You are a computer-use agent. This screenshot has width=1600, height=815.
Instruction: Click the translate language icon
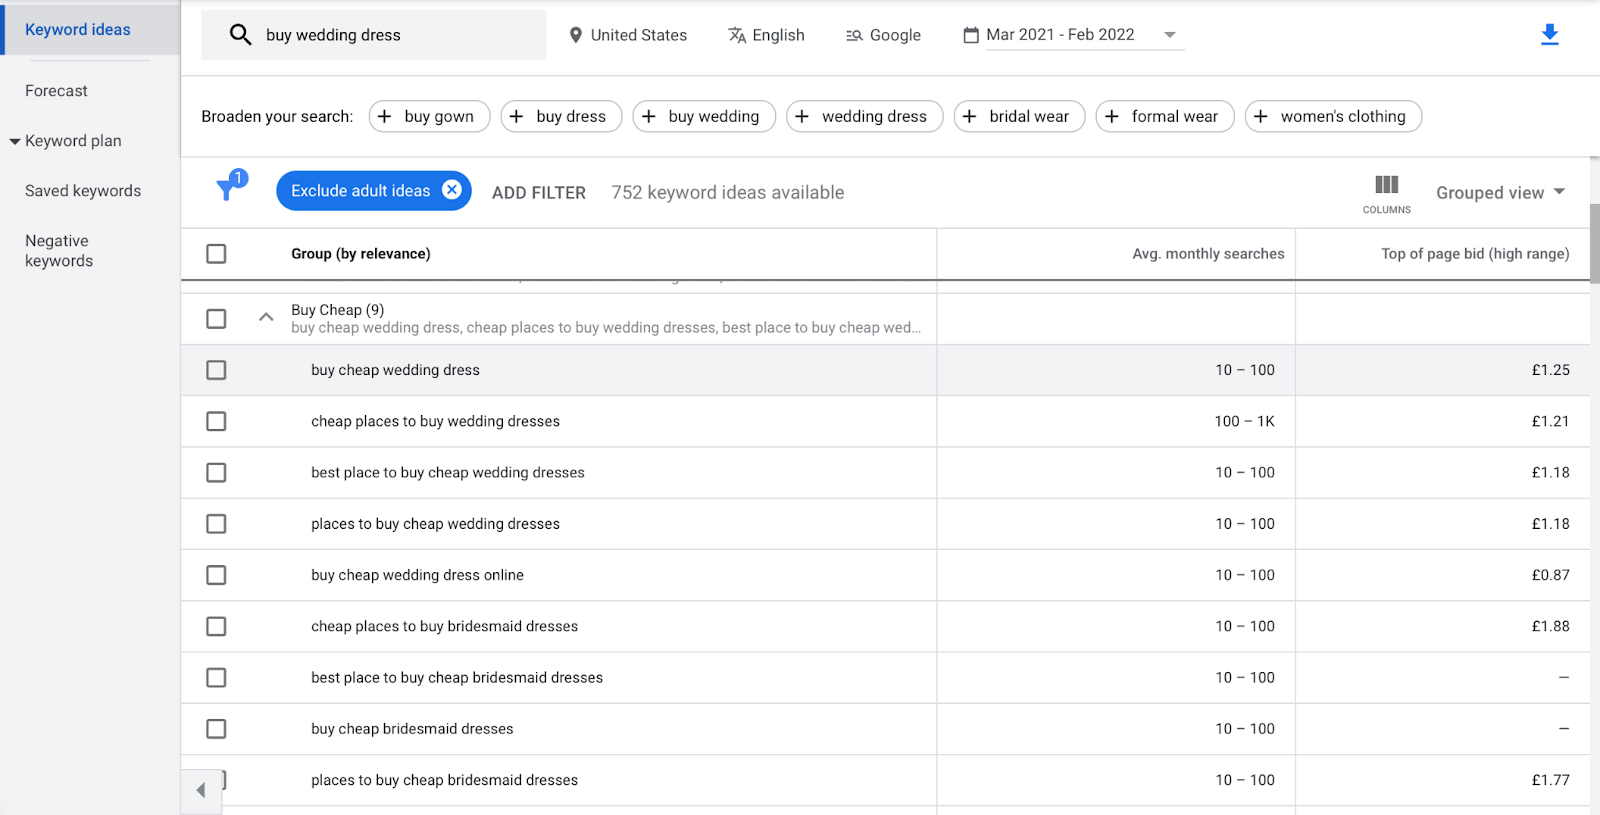pos(737,35)
